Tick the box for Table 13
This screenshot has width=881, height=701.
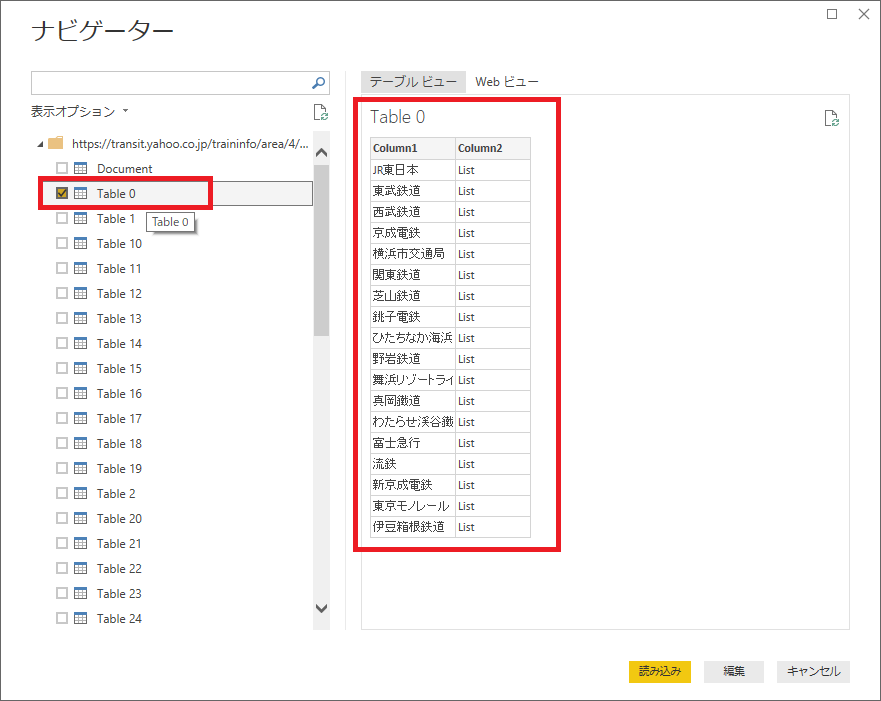click(62, 318)
